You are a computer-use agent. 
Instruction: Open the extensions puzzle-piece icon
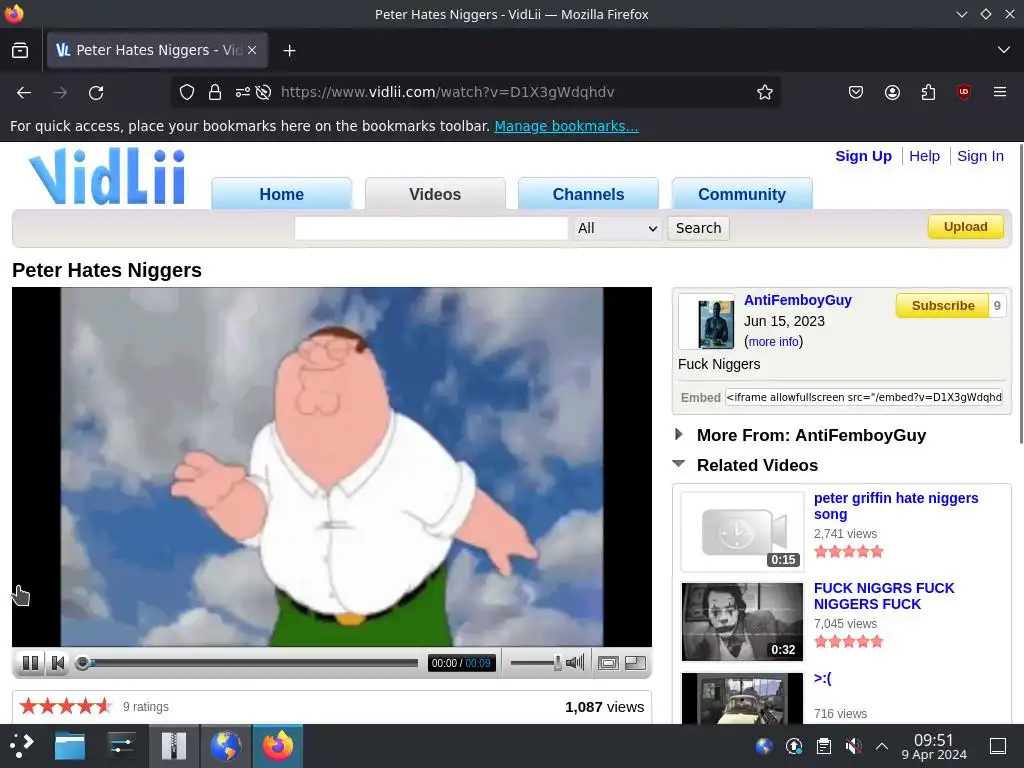click(928, 93)
